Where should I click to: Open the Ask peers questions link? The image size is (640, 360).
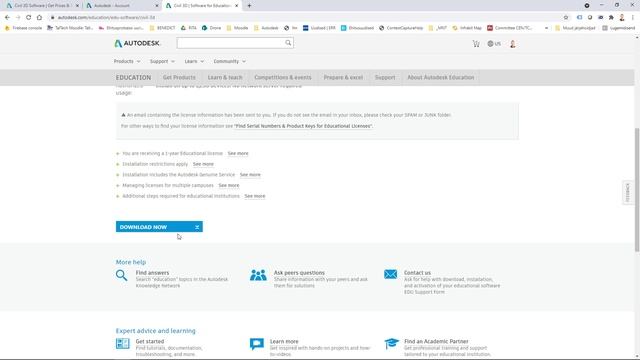(x=299, y=273)
